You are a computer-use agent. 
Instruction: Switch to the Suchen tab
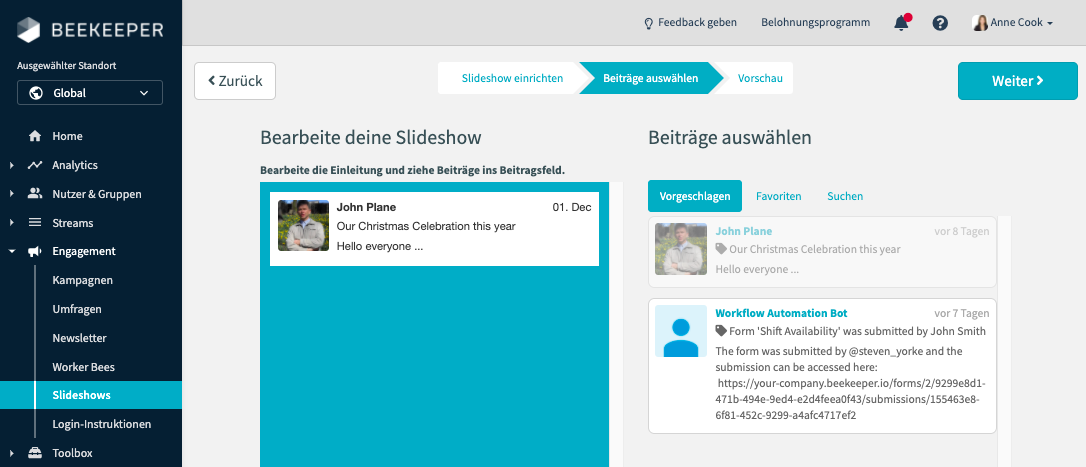[x=845, y=197]
